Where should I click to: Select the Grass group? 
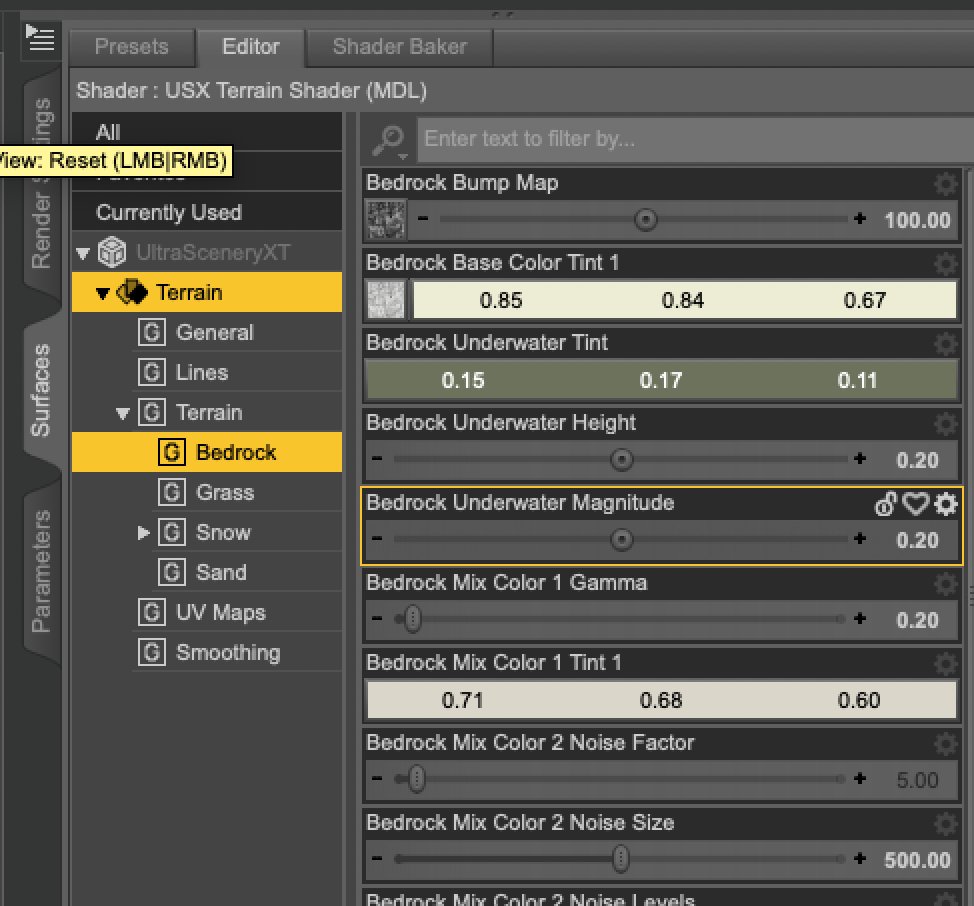[x=225, y=492]
